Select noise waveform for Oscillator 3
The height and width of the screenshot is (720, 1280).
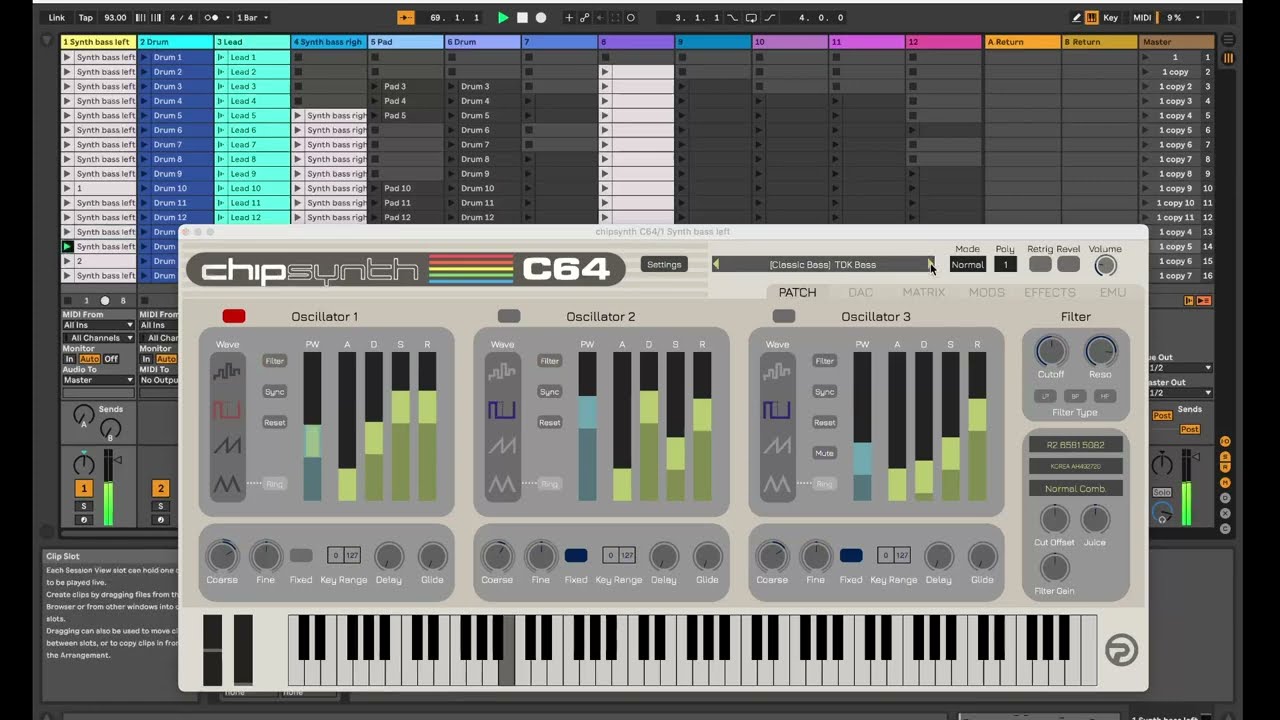pyautogui.click(x=777, y=372)
